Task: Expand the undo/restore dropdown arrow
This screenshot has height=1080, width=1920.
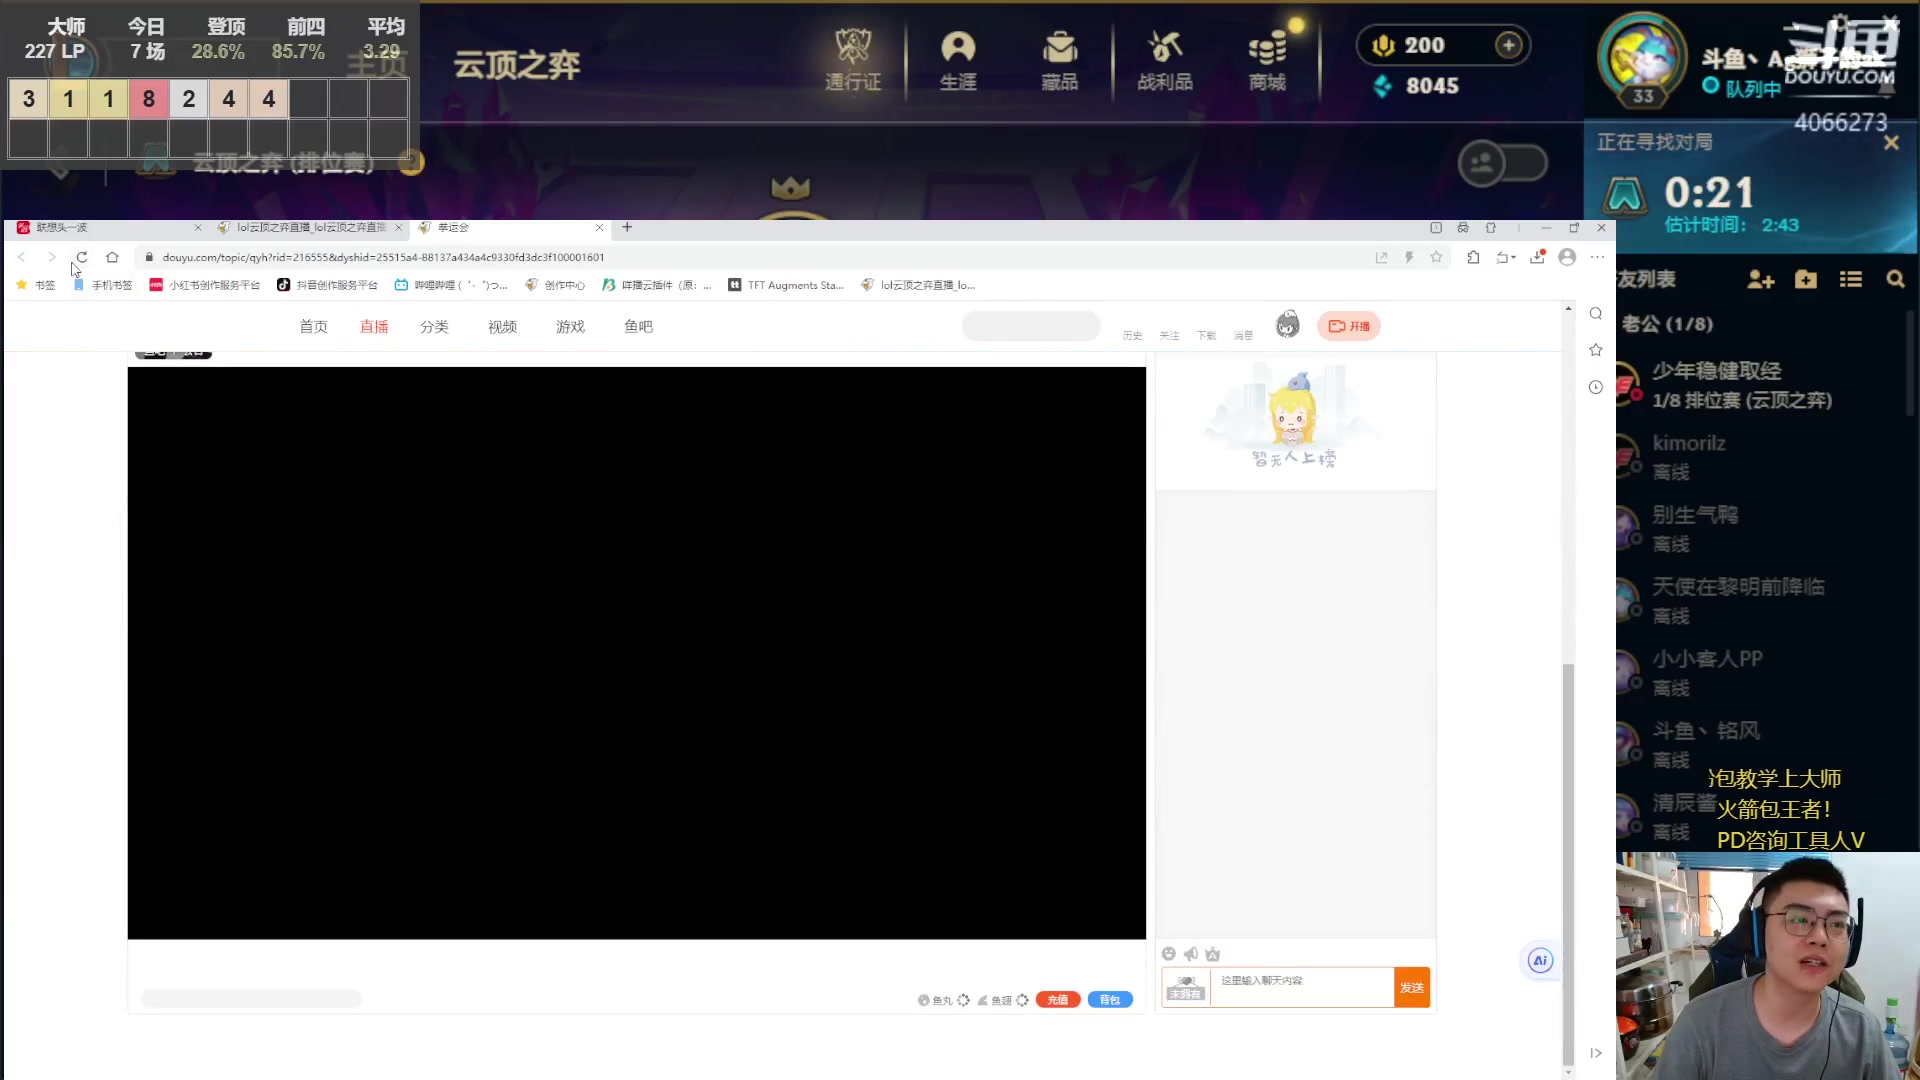Action: 1513,257
